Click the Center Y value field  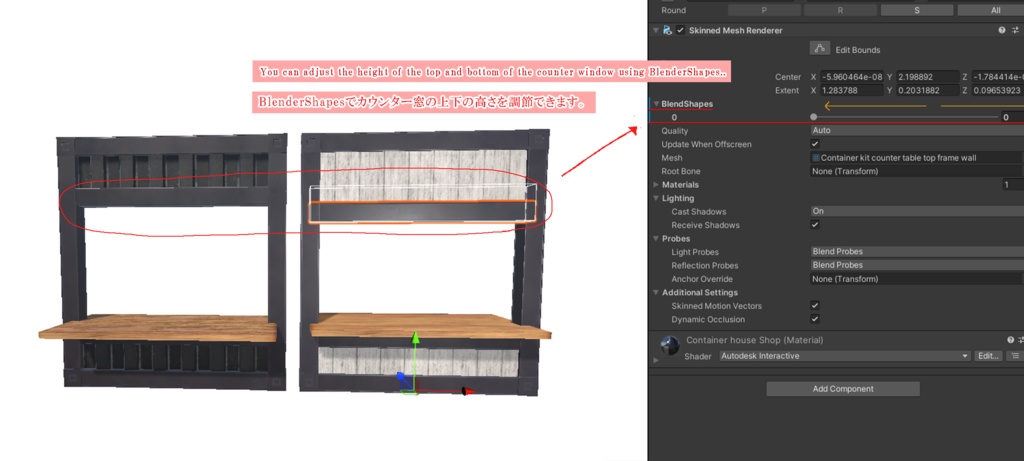coord(927,77)
